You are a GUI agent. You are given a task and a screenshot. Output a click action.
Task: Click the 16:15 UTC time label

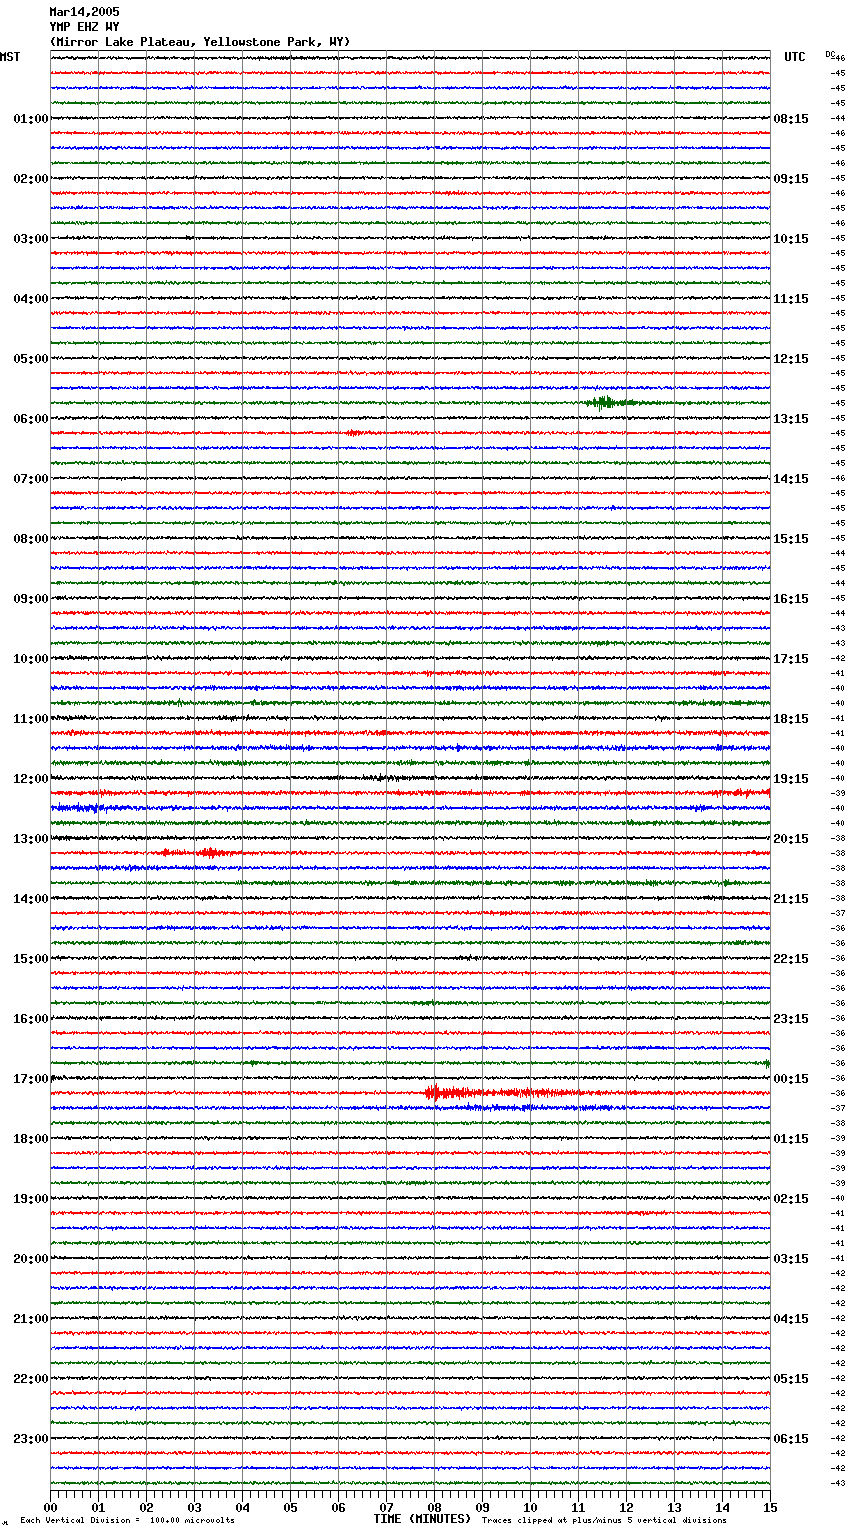coord(791,599)
